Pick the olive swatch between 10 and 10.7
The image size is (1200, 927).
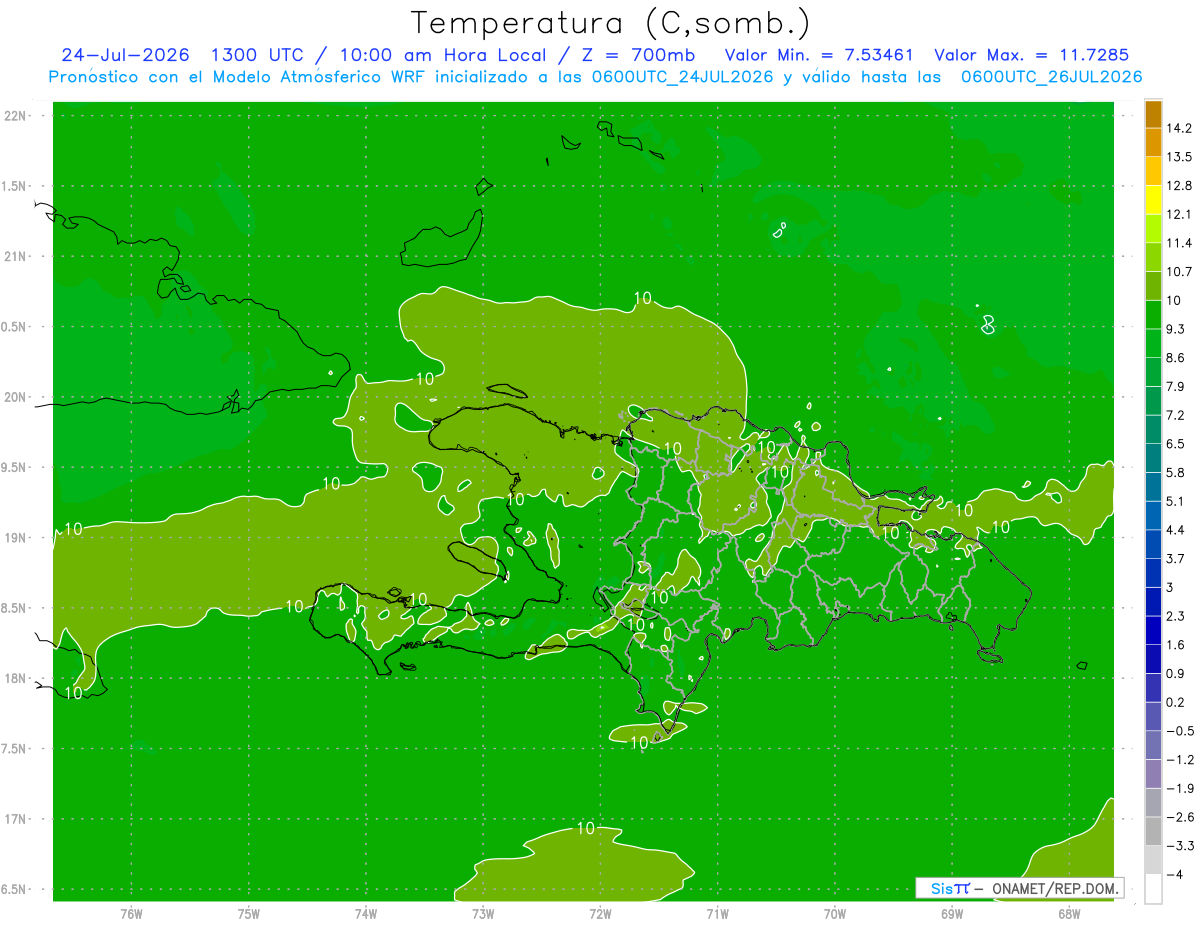pos(1153,286)
